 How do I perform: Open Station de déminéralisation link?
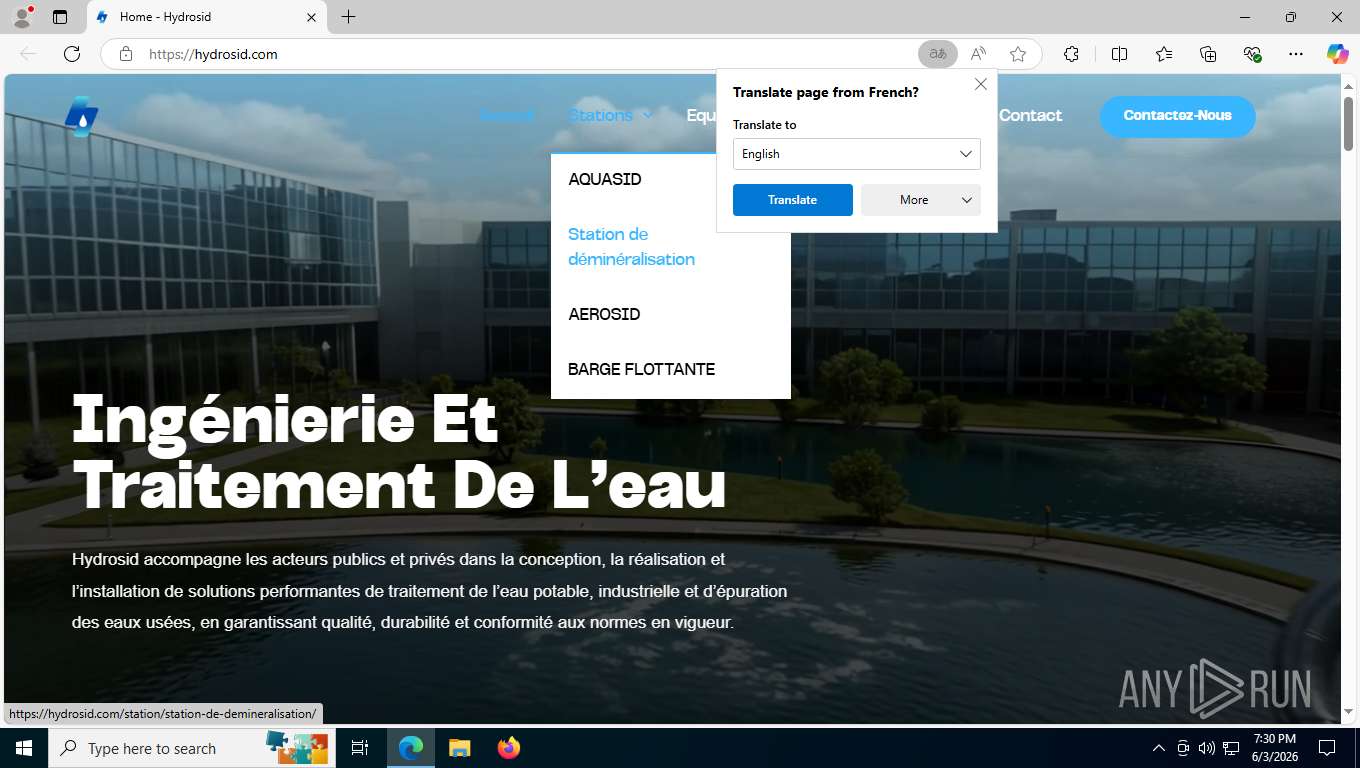point(631,246)
